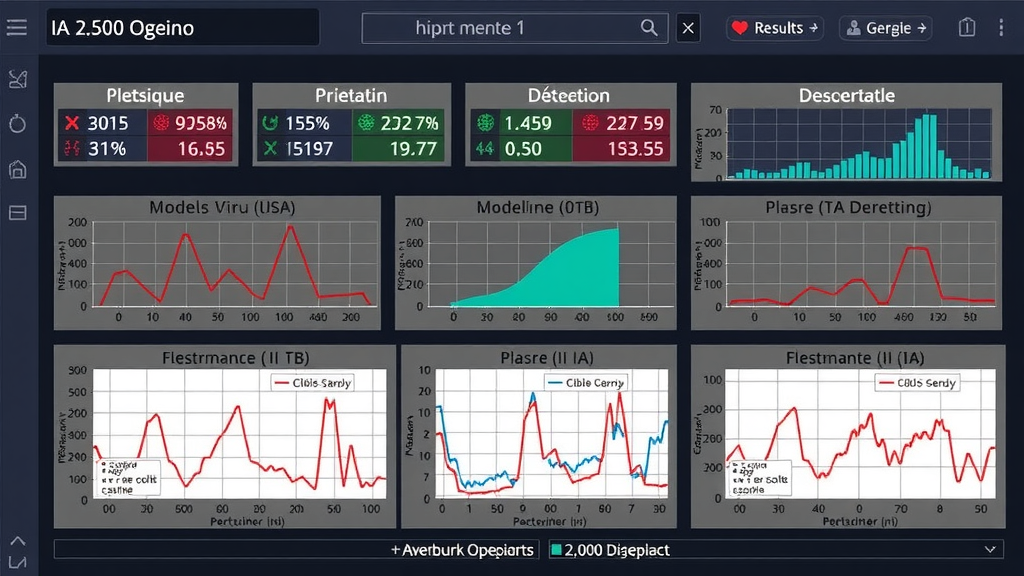Select the panel layout icon in sidebar

17,213
